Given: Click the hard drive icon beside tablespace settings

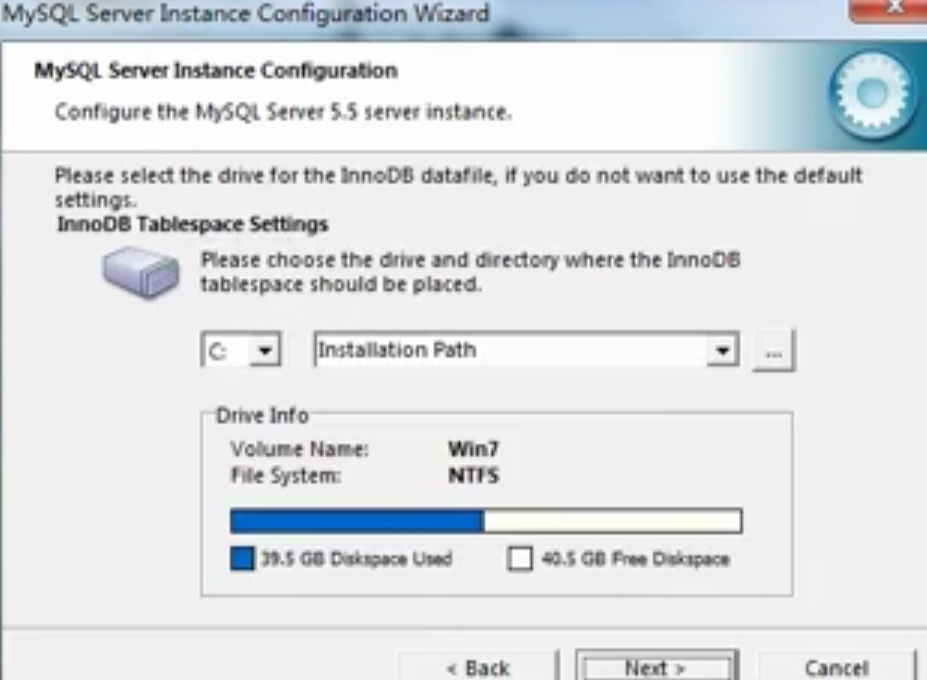Looking at the screenshot, I should (x=141, y=273).
